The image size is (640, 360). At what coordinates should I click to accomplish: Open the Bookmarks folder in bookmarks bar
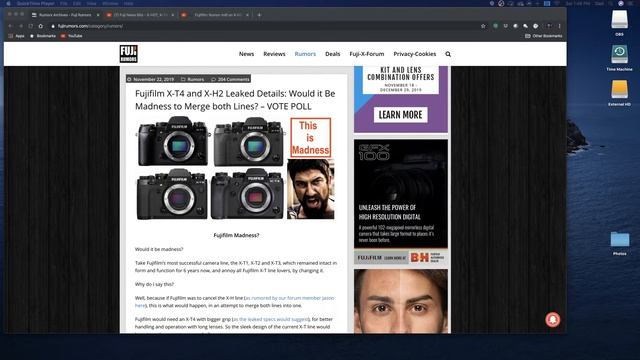pos(43,36)
